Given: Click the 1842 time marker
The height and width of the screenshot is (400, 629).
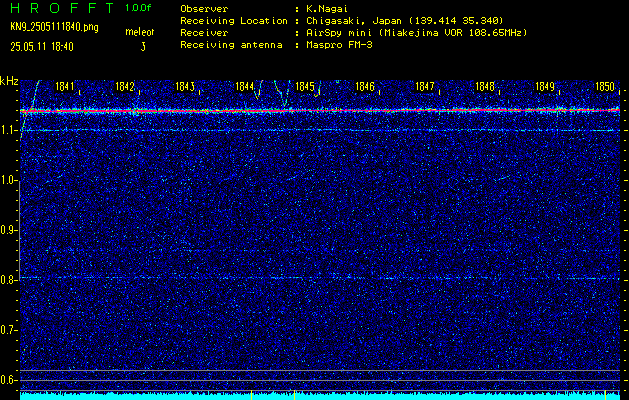Looking at the screenshot, I should 125,86.
